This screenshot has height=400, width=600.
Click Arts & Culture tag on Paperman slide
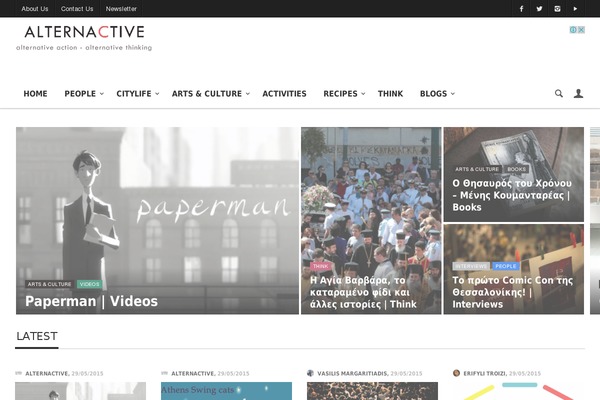coord(49,284)
